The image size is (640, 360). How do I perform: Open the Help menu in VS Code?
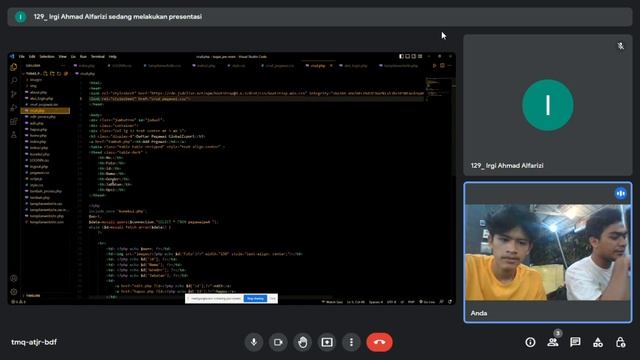pyautogui.click(x=113, y=57)
